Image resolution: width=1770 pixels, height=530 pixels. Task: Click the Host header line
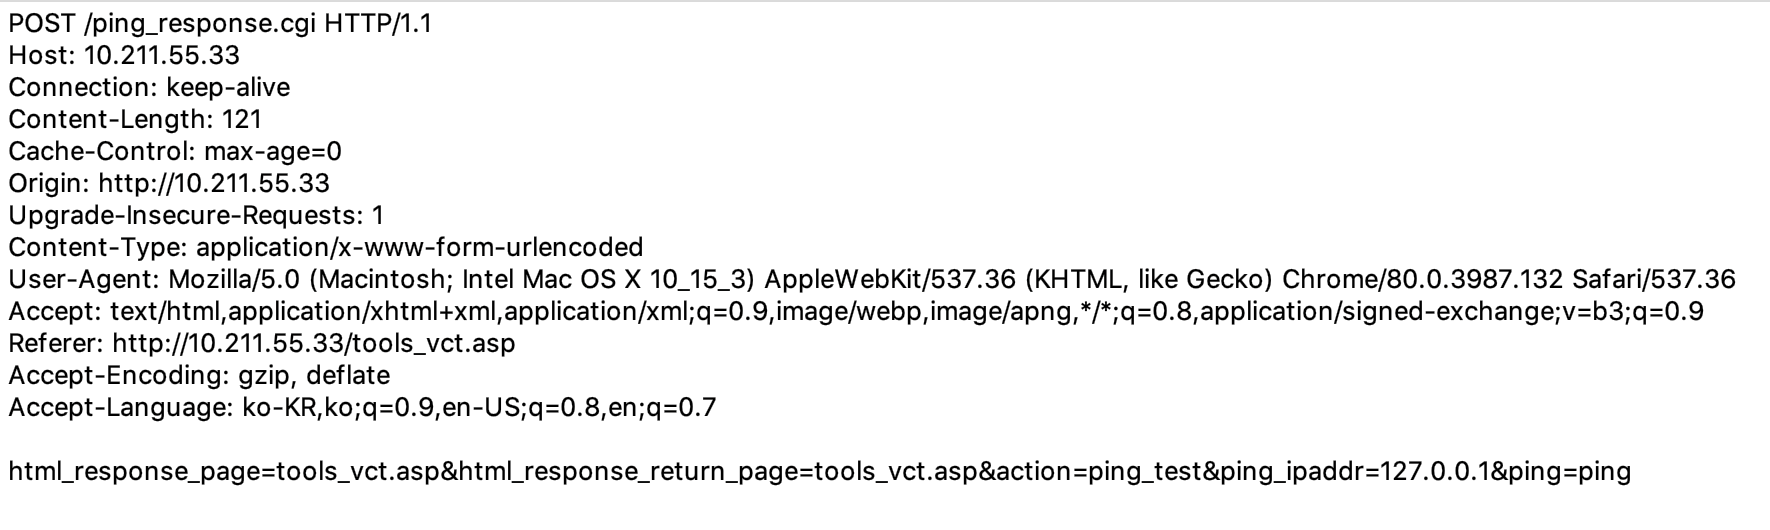tap(124, 55)
